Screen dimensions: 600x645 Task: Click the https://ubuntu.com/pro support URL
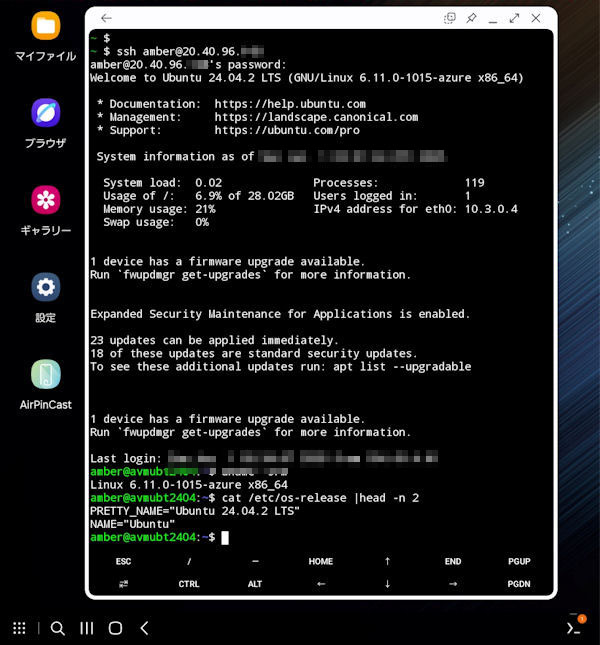click(x=287, y=130)
